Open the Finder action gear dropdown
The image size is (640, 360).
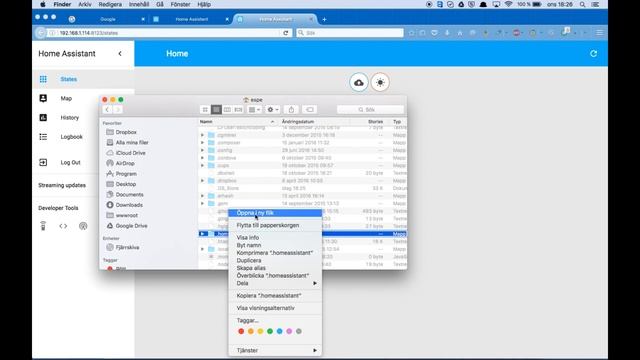[272, 109]
